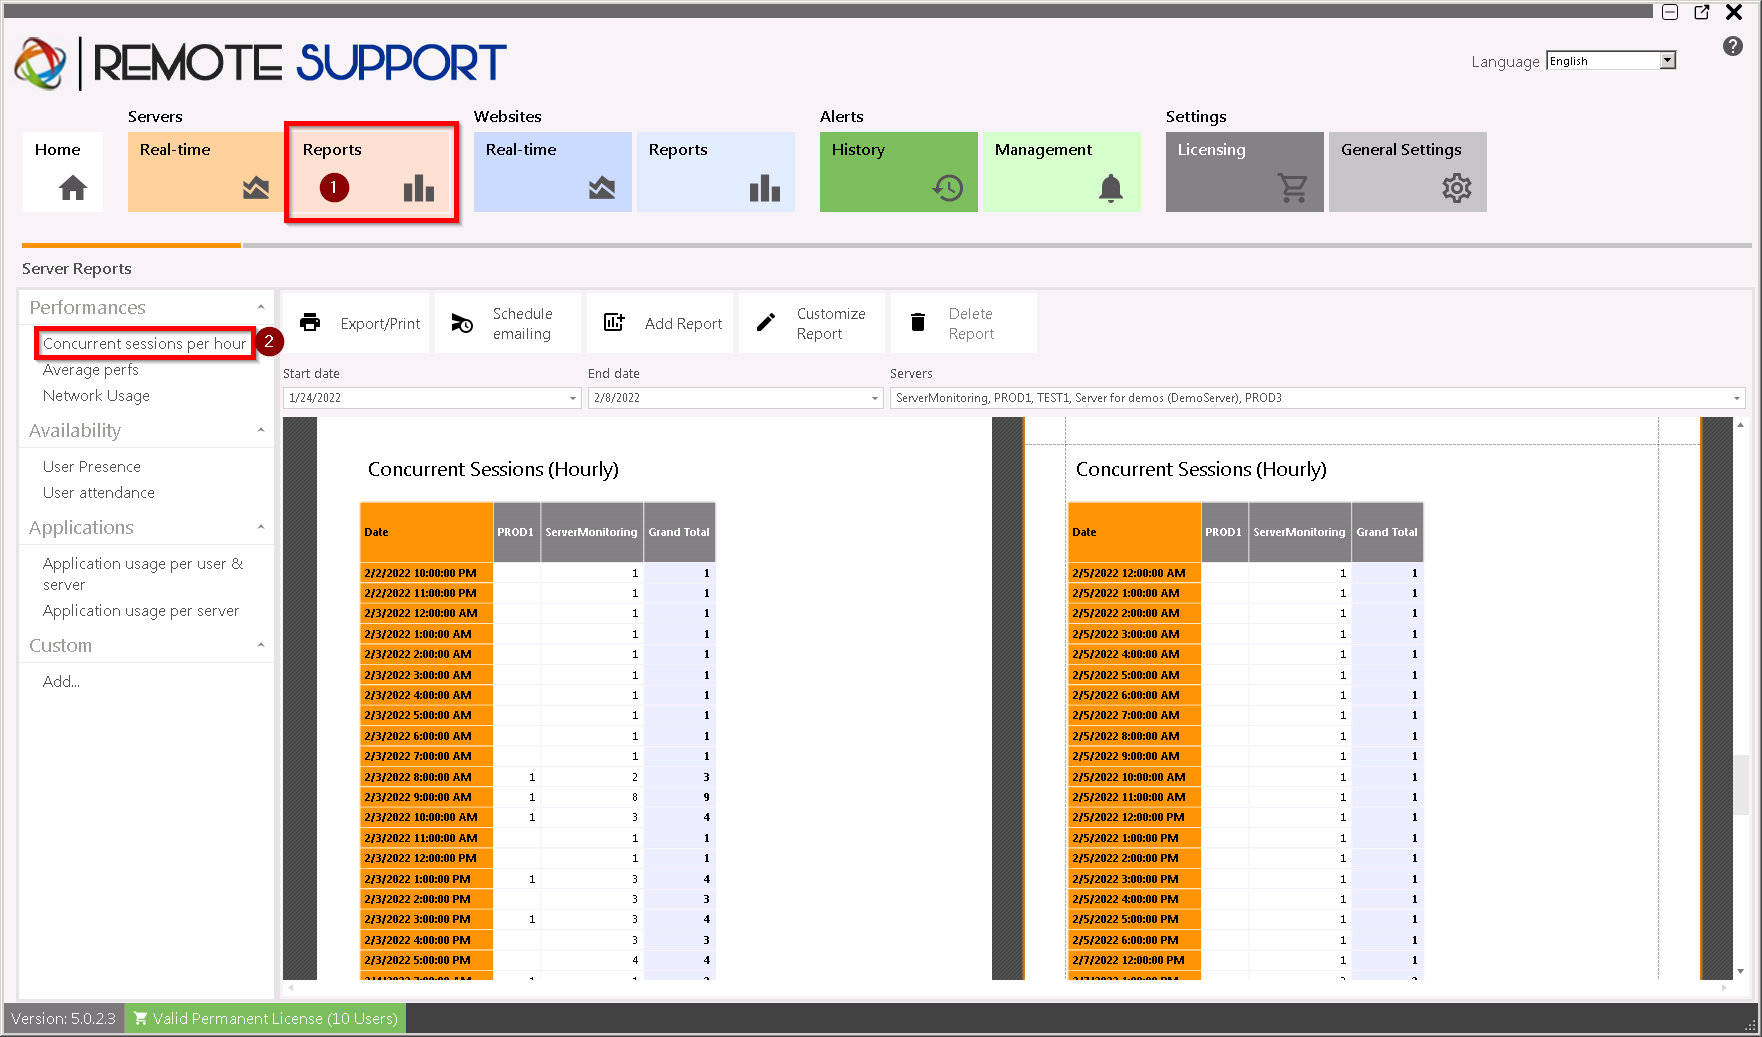Open Alerts Management tile
Viewport: 1762px width, 1037px height.
point(1062,171)
